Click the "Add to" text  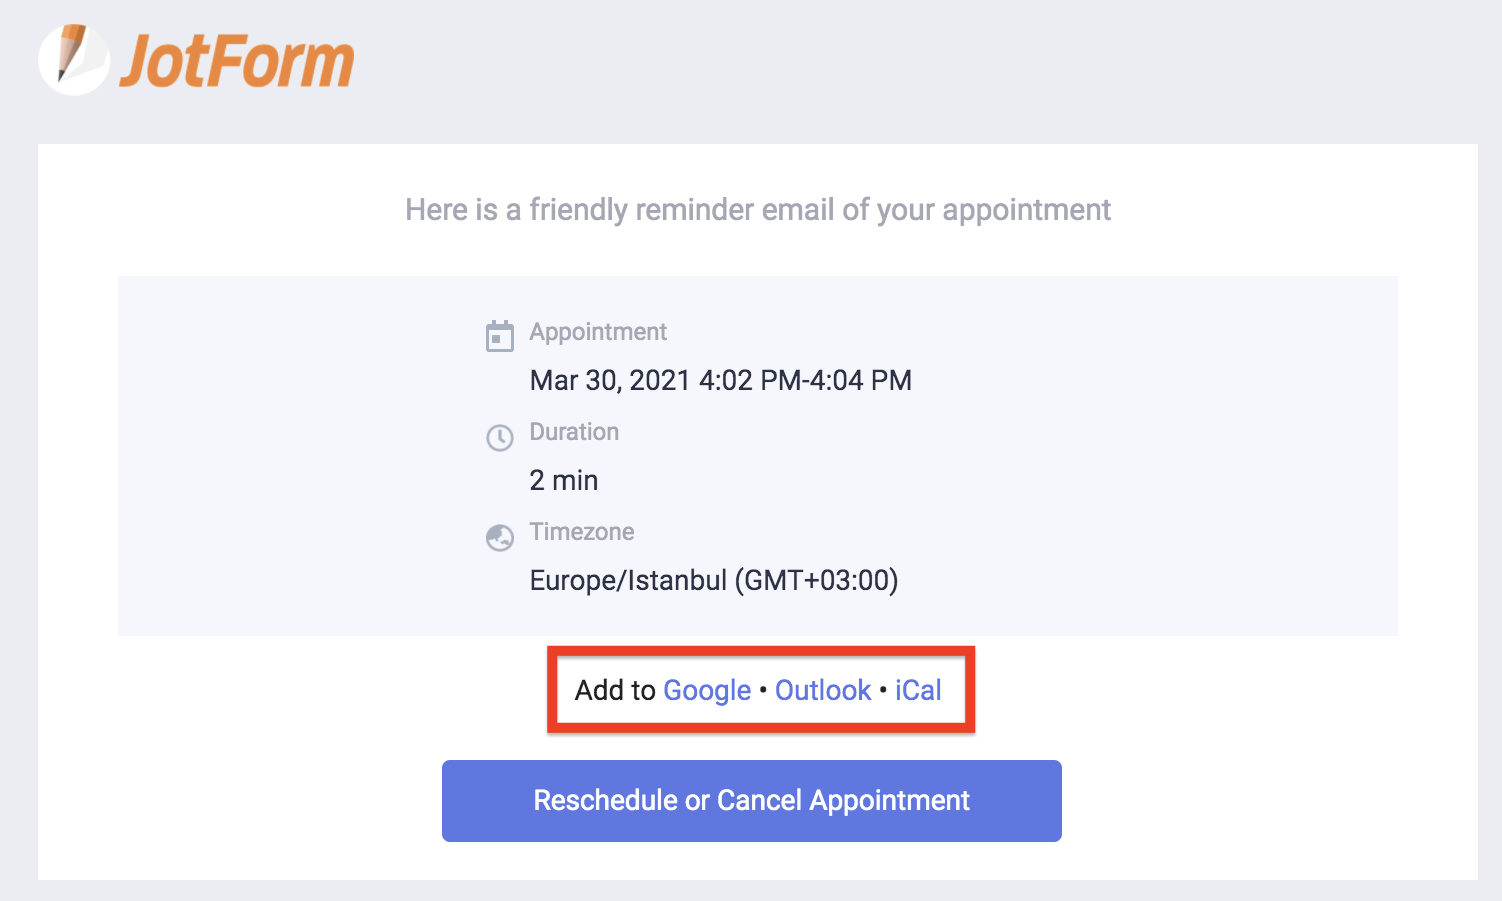[615, 690]
